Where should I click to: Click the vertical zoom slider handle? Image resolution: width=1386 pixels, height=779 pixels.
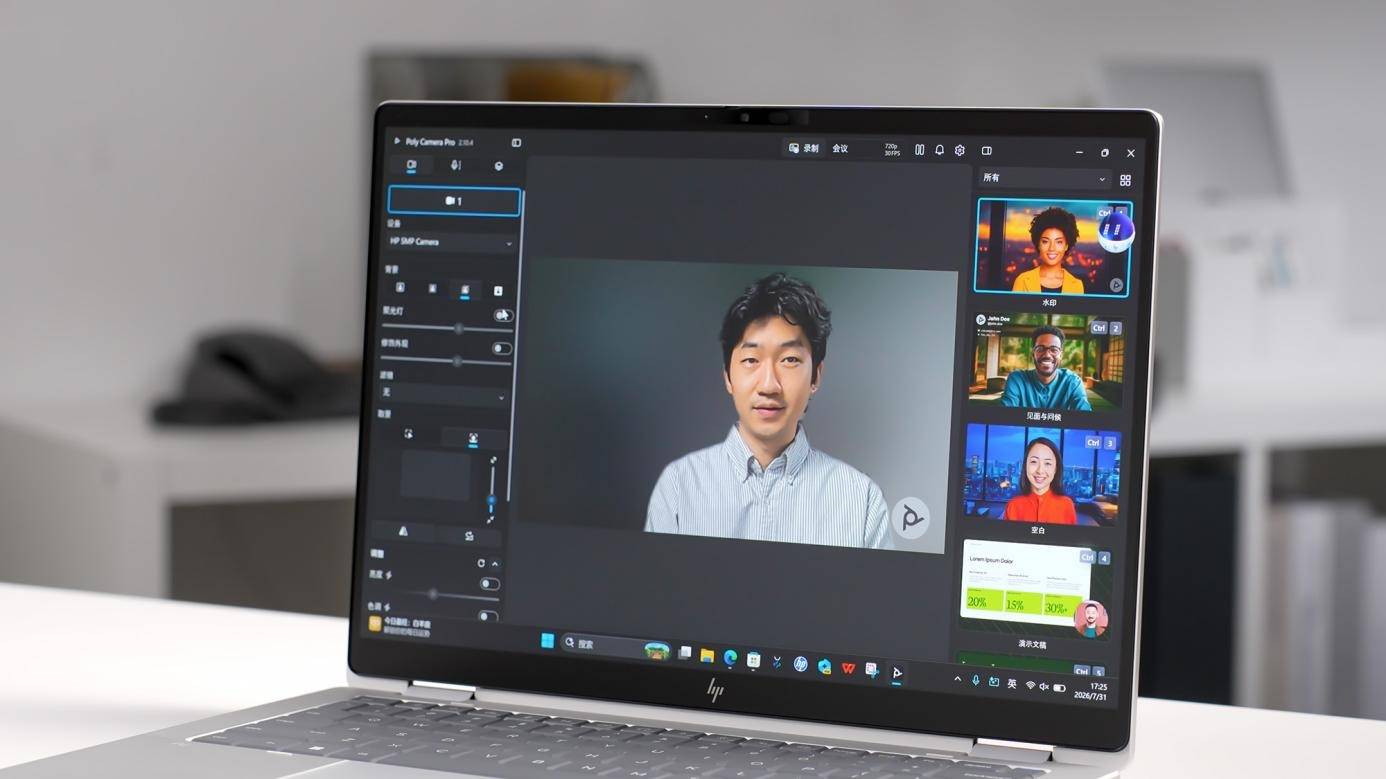point(491,499)
